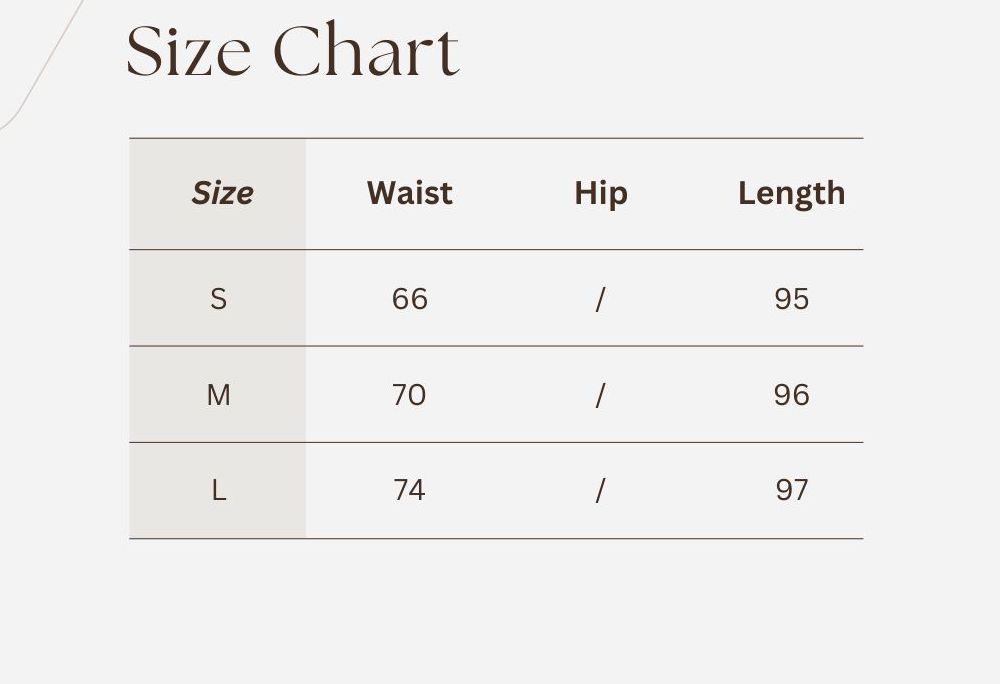Click the word 'Size' in the large title

click(190, 51)
